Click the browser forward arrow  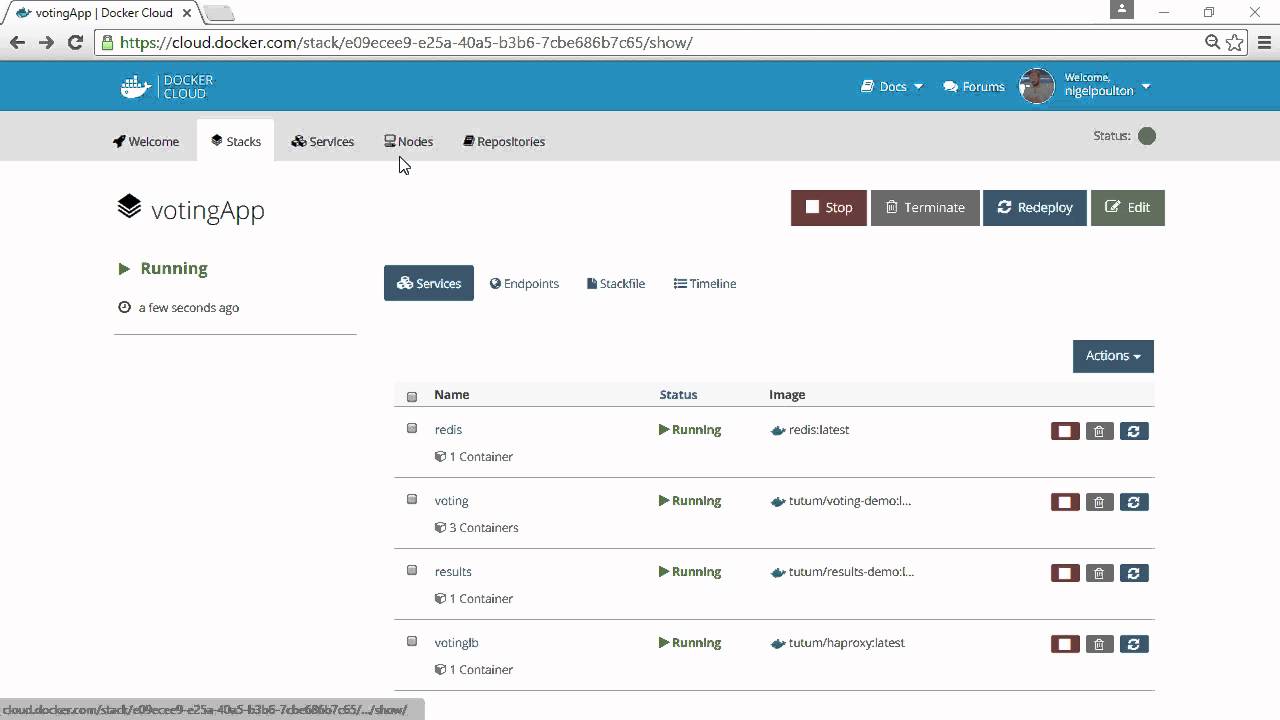click(46, 42)
